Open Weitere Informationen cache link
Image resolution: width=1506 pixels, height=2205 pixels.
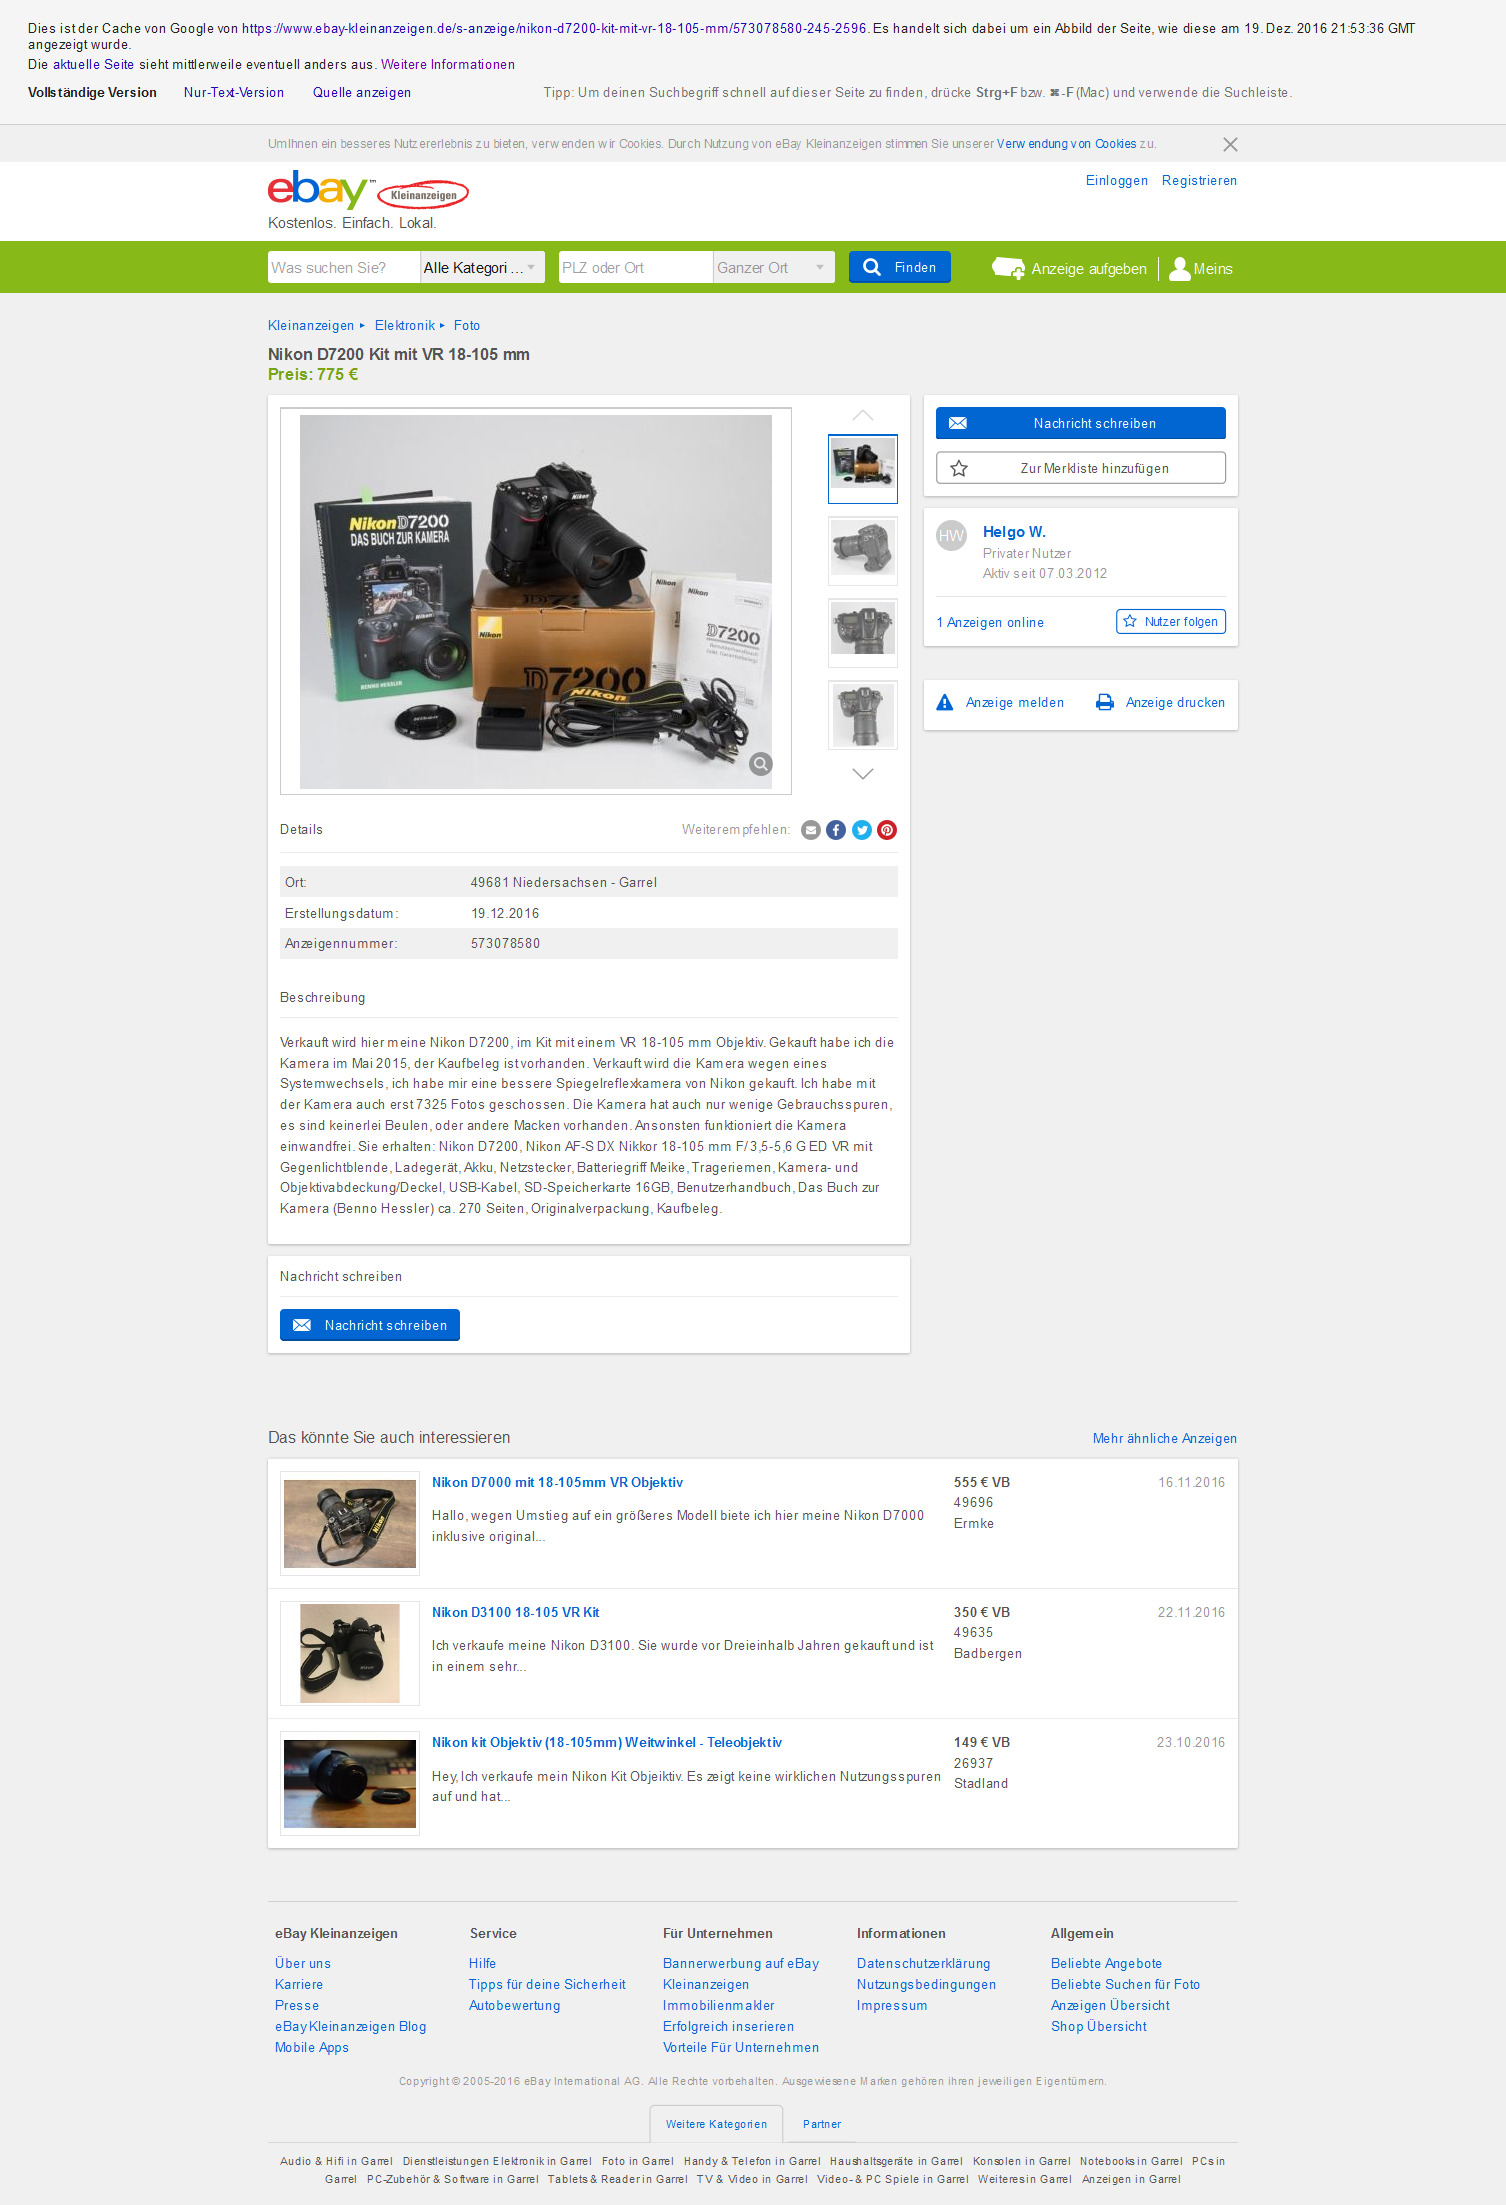point(448,64)
